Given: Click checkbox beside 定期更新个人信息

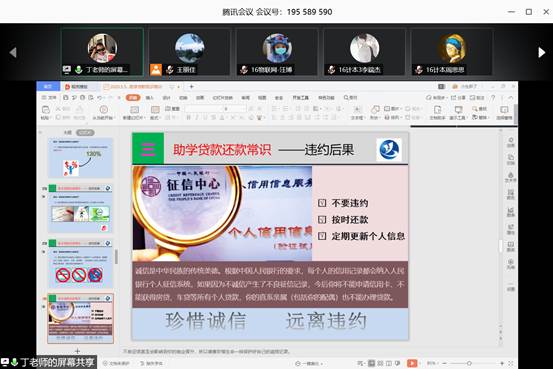Looking at the screenshot, I should click(322, 236).
